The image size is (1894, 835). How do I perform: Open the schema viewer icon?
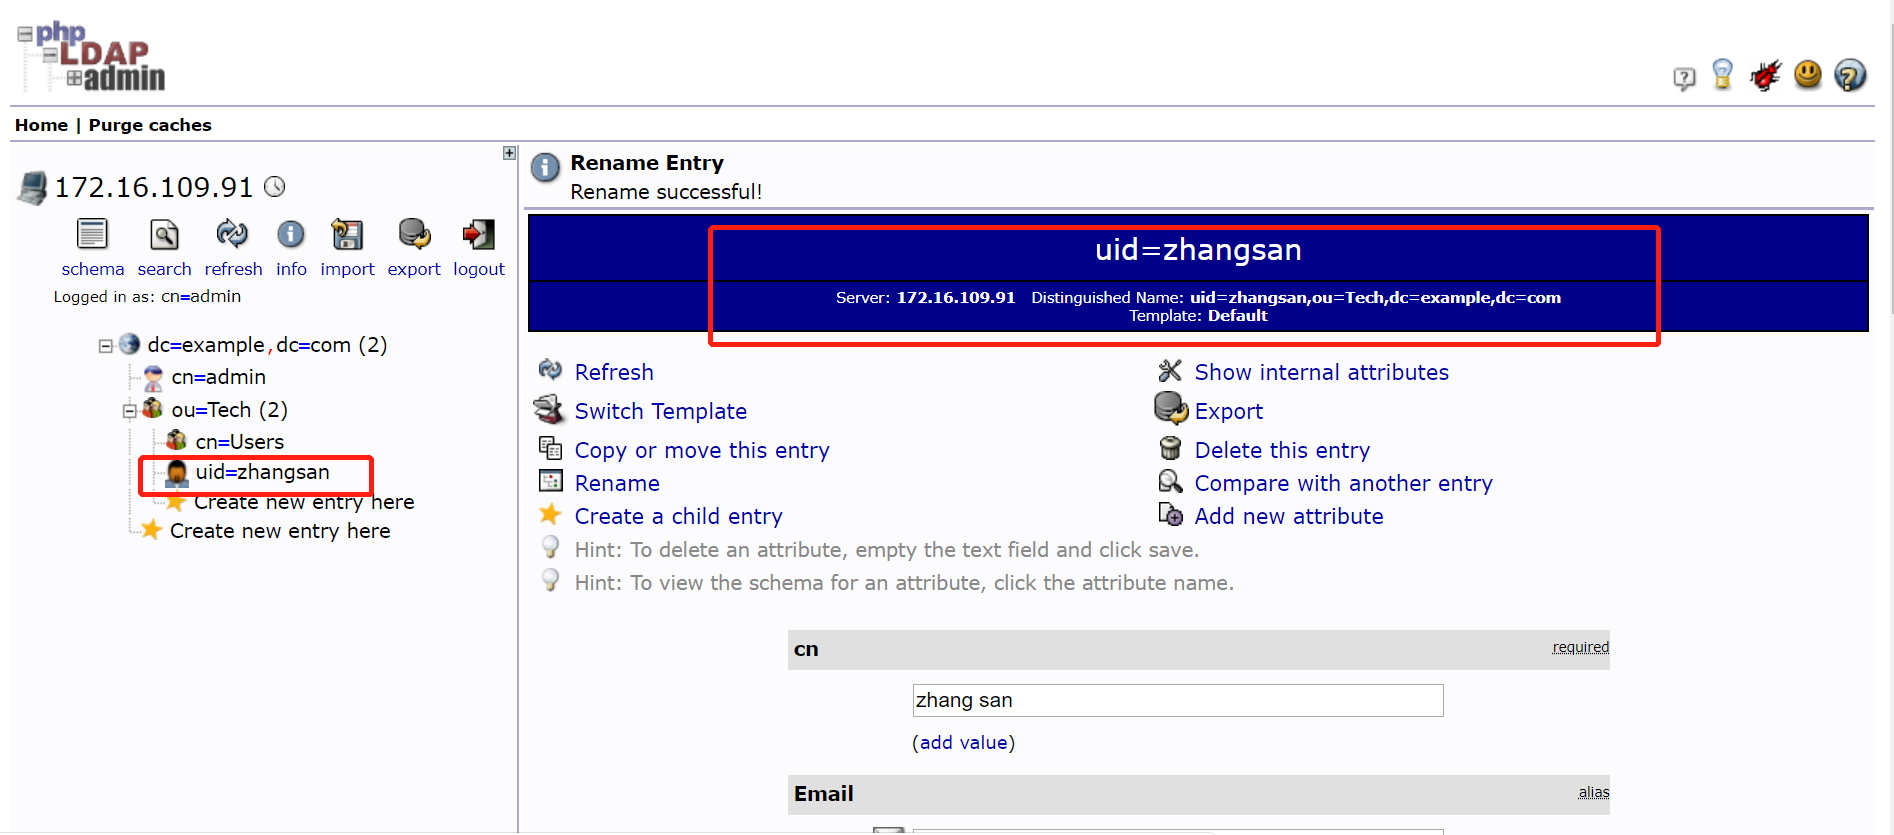coord(92,234)
